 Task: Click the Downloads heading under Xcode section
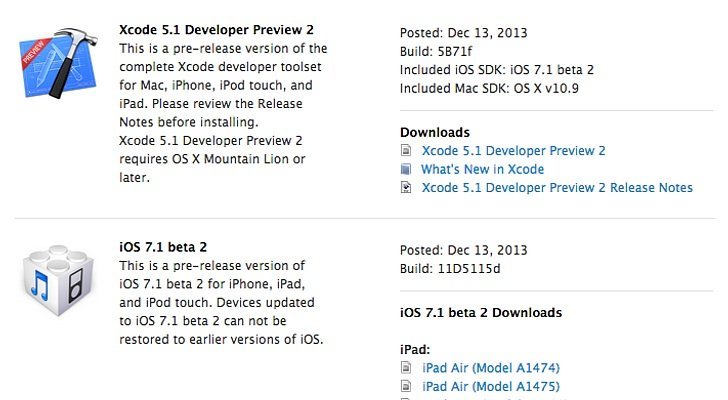(435, 132)
